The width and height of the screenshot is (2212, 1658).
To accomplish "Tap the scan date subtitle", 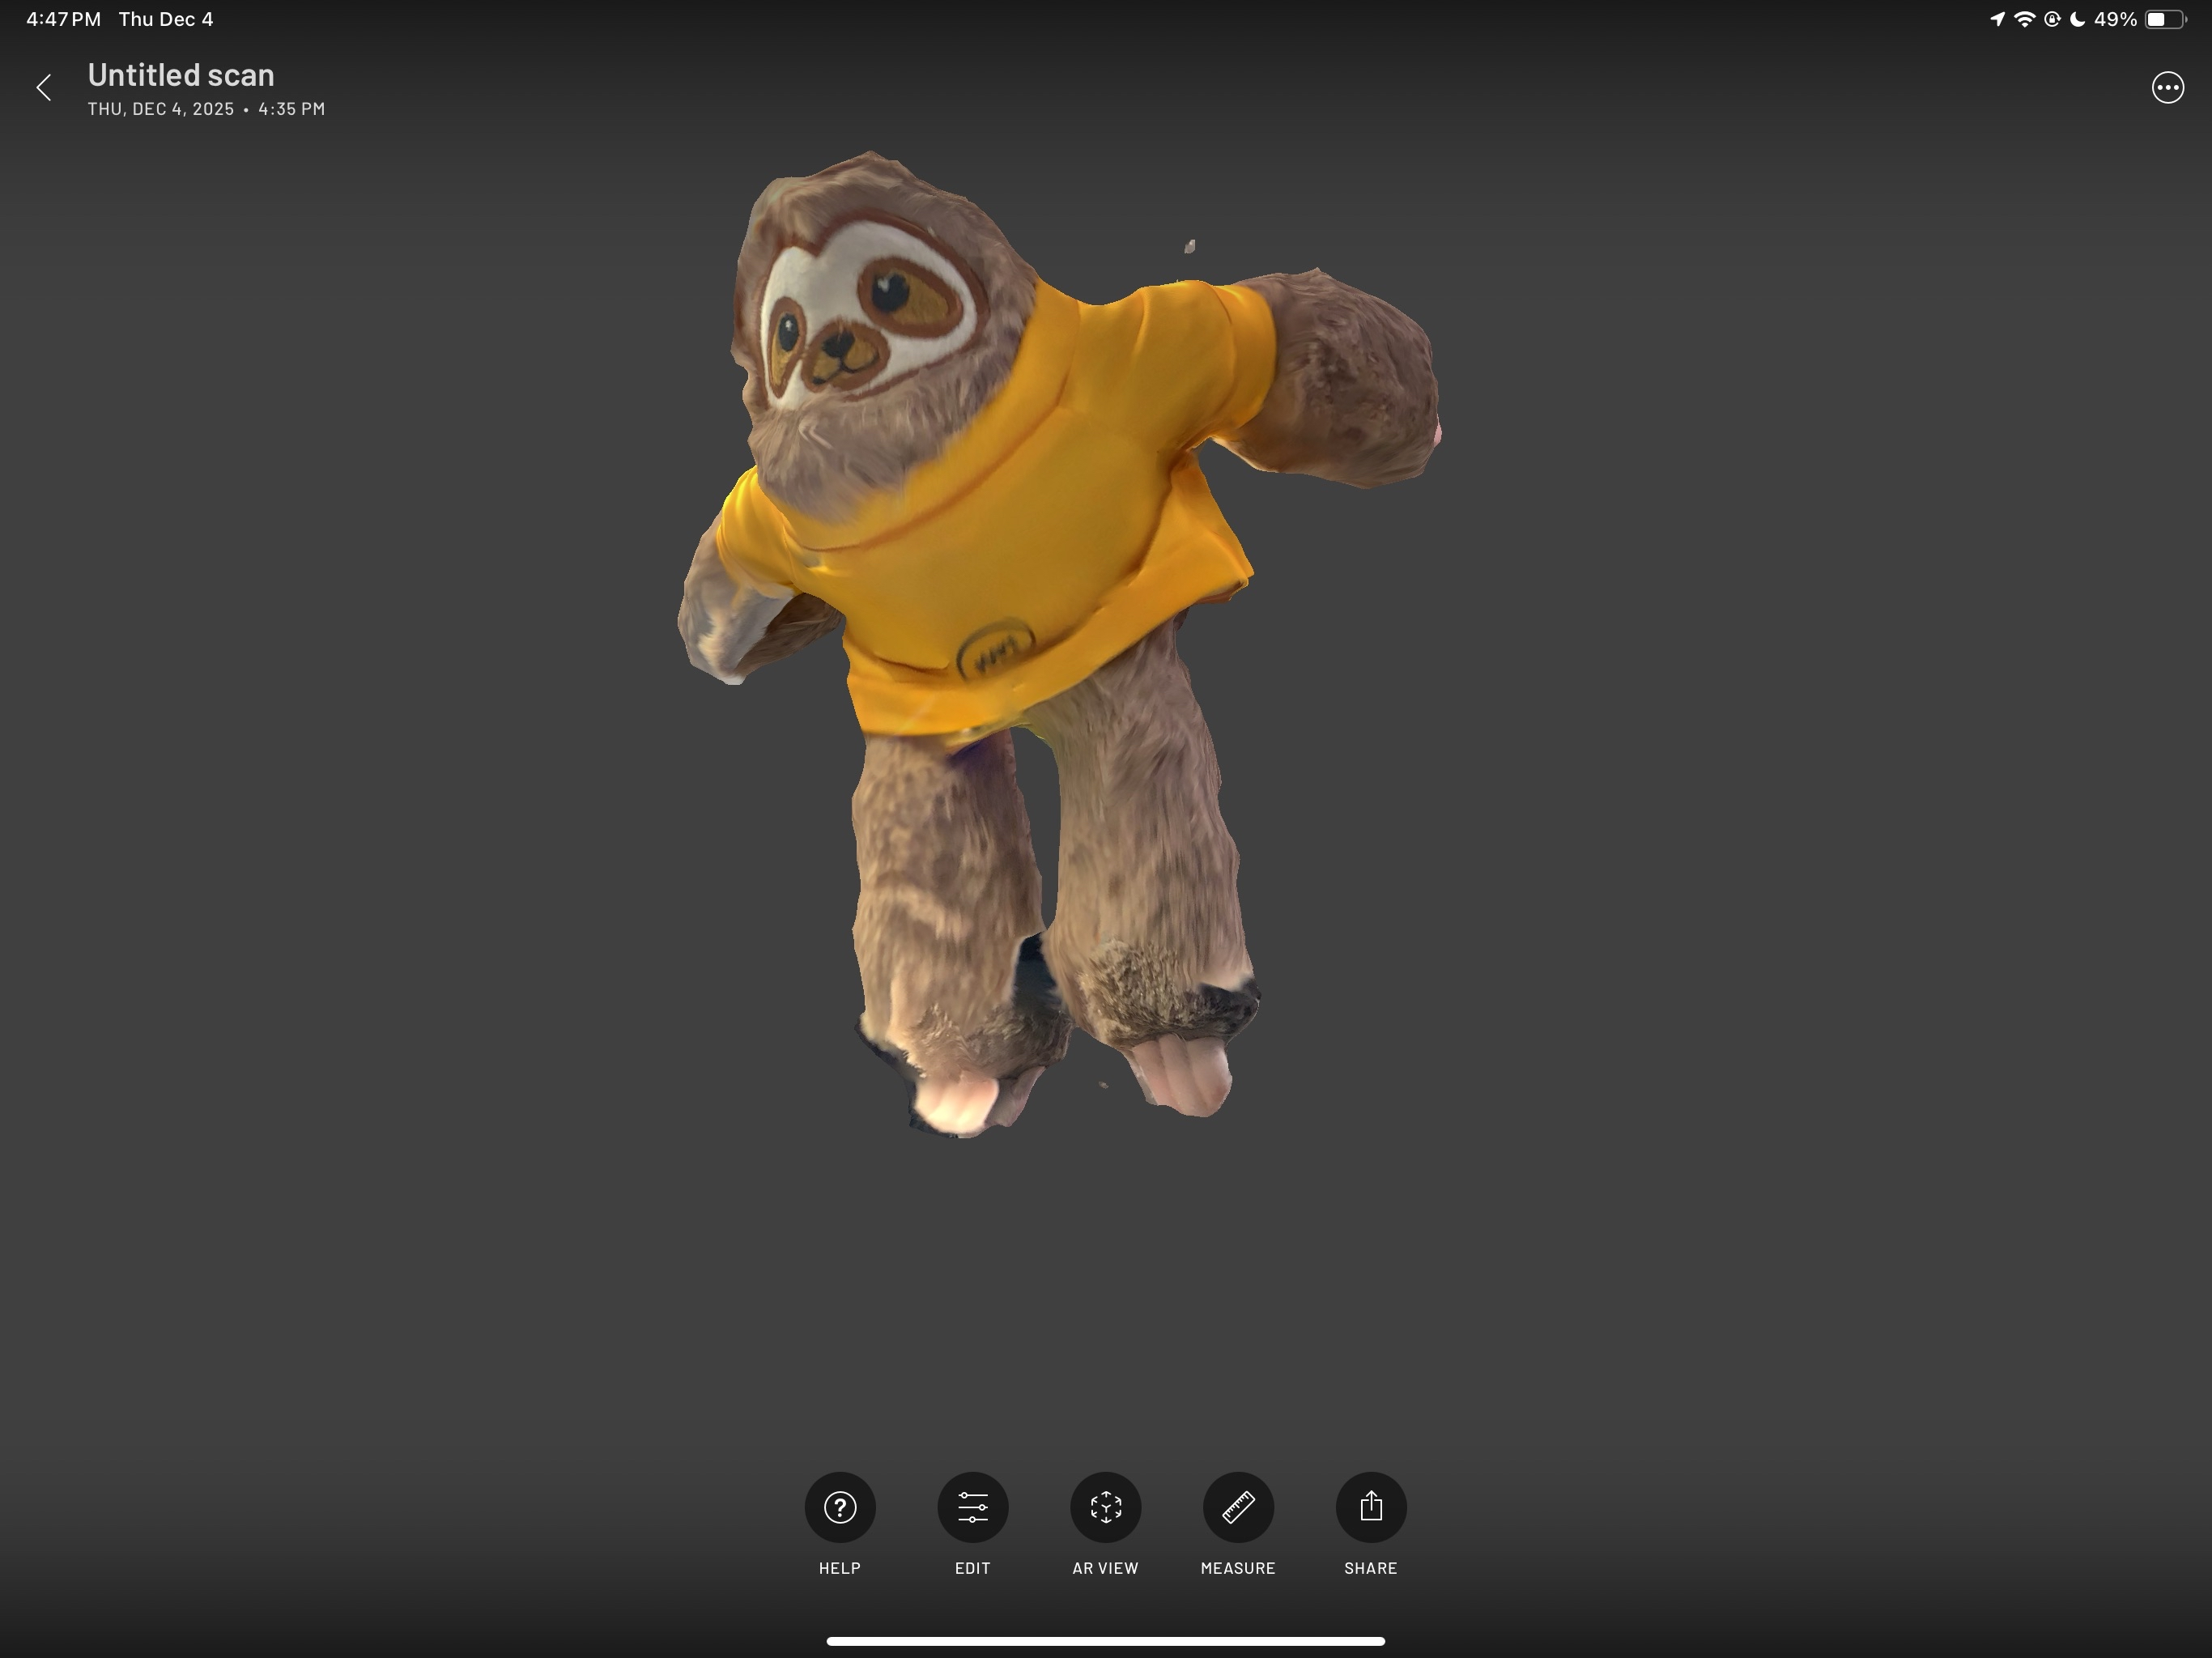I will click(205, 109).
